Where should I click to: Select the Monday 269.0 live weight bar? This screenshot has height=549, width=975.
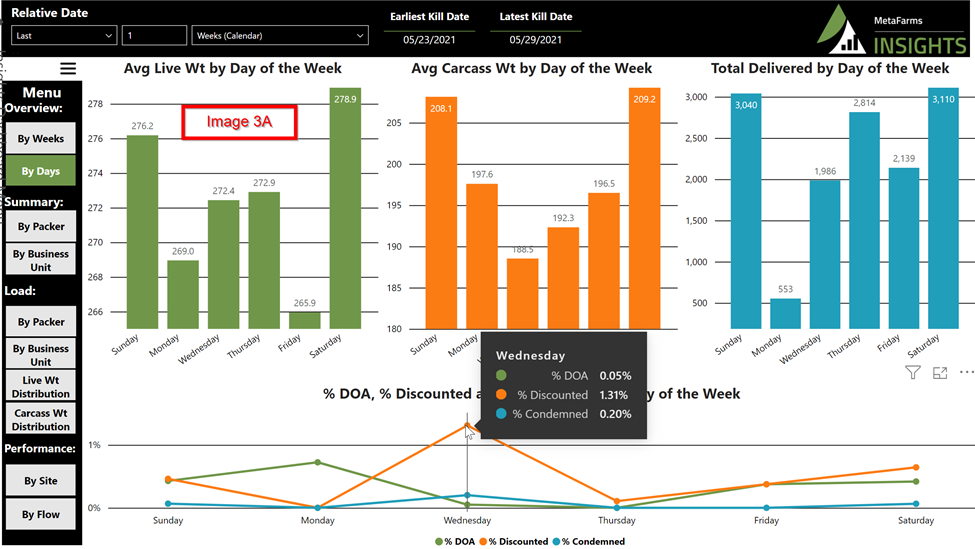click(183, 294)
